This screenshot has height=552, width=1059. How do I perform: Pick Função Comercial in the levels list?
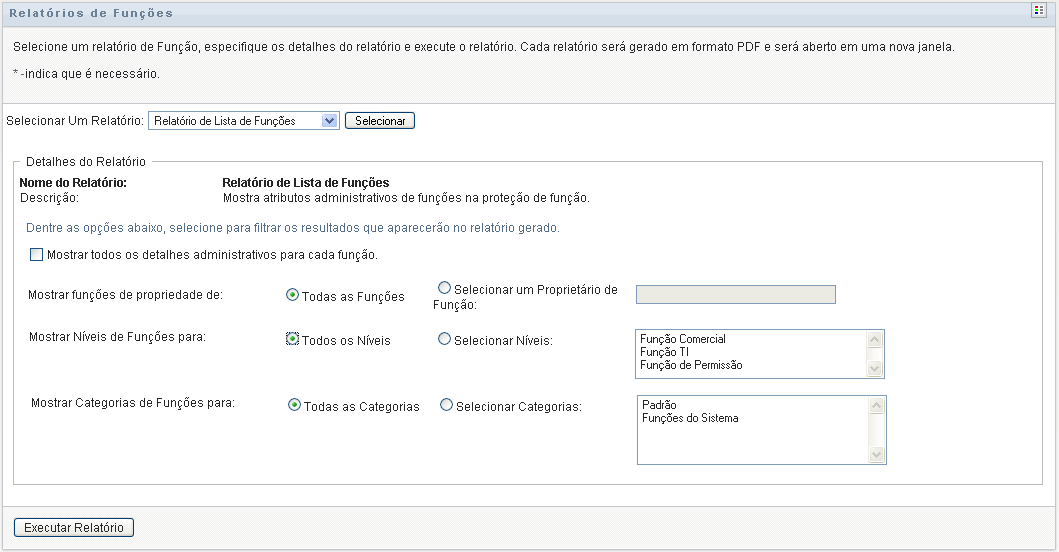pos(683,340)
